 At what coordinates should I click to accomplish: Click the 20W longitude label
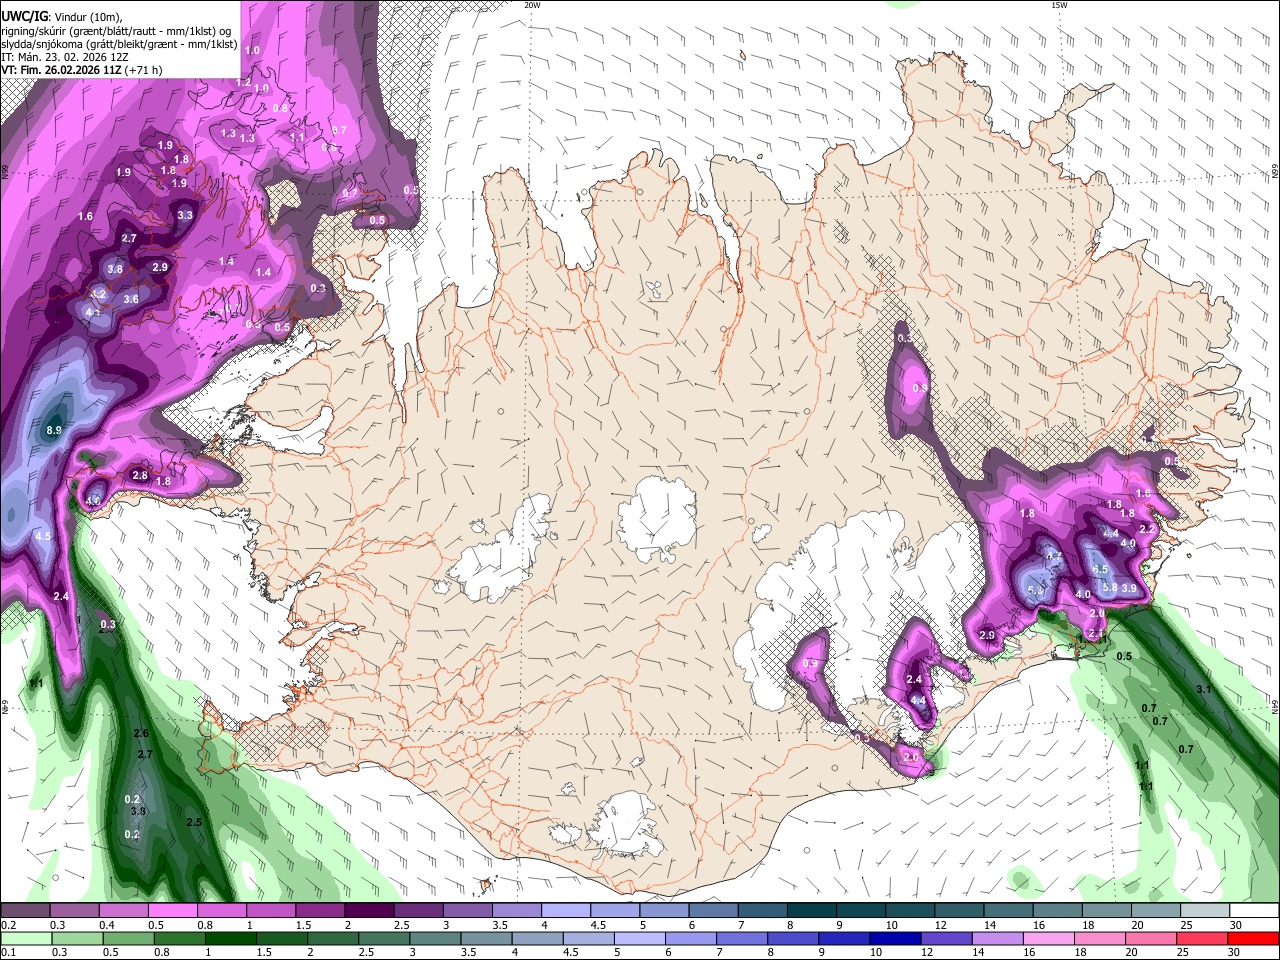click(532, 5)
